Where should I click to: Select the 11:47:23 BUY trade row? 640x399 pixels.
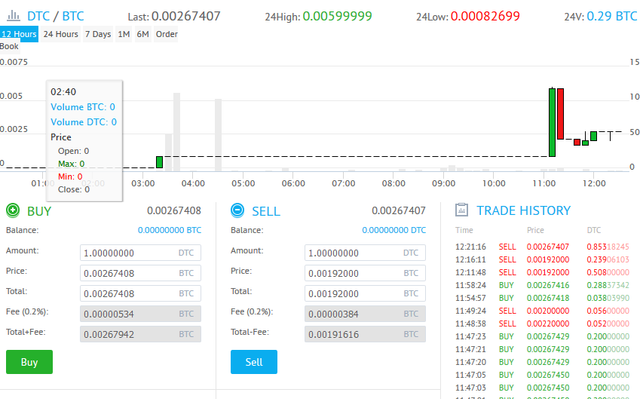pos(542,337)
